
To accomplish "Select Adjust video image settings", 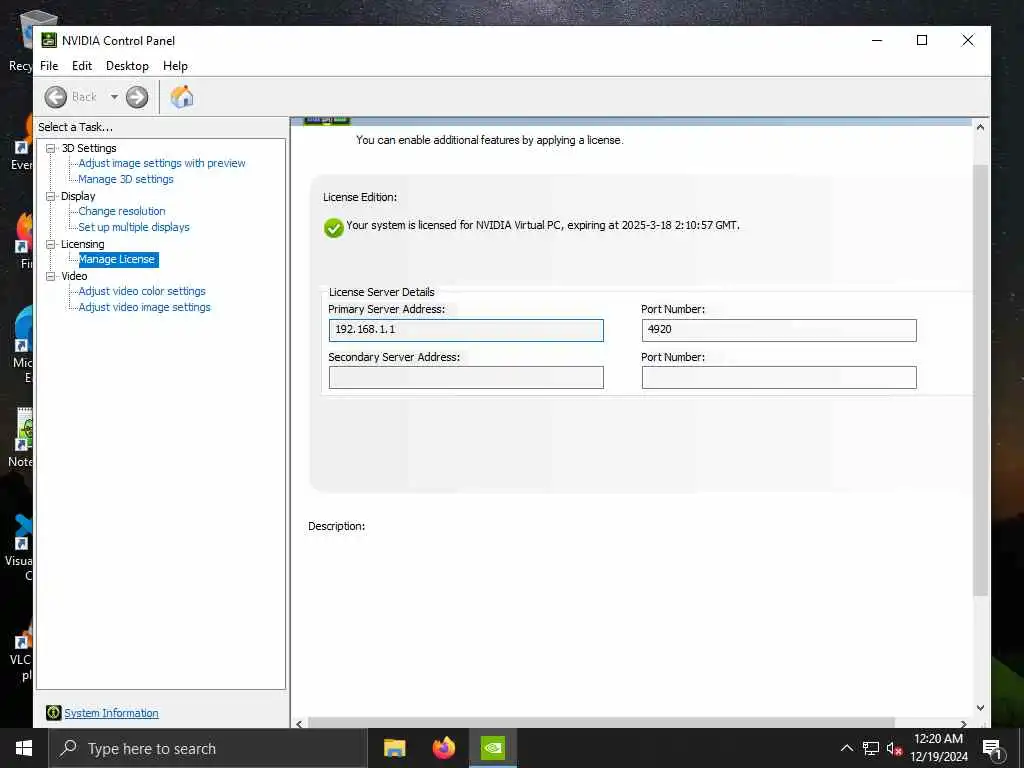I will pos(145,307).
